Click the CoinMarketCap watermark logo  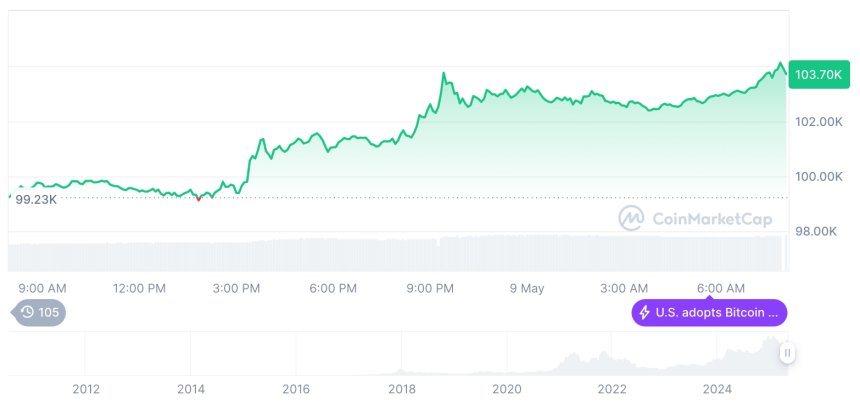pyautogui.click(x=631, y=217)
